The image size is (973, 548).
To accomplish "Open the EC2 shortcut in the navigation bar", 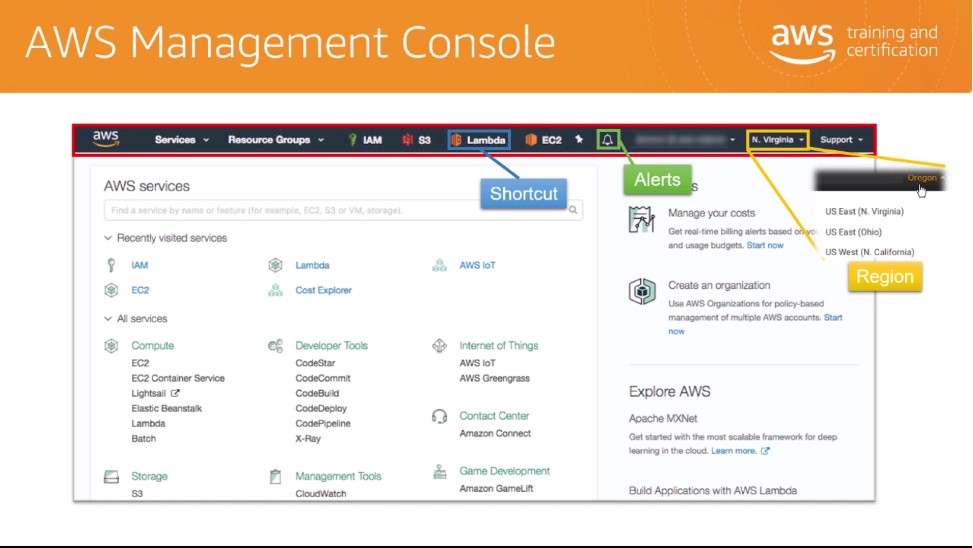I will click(543, 140).
